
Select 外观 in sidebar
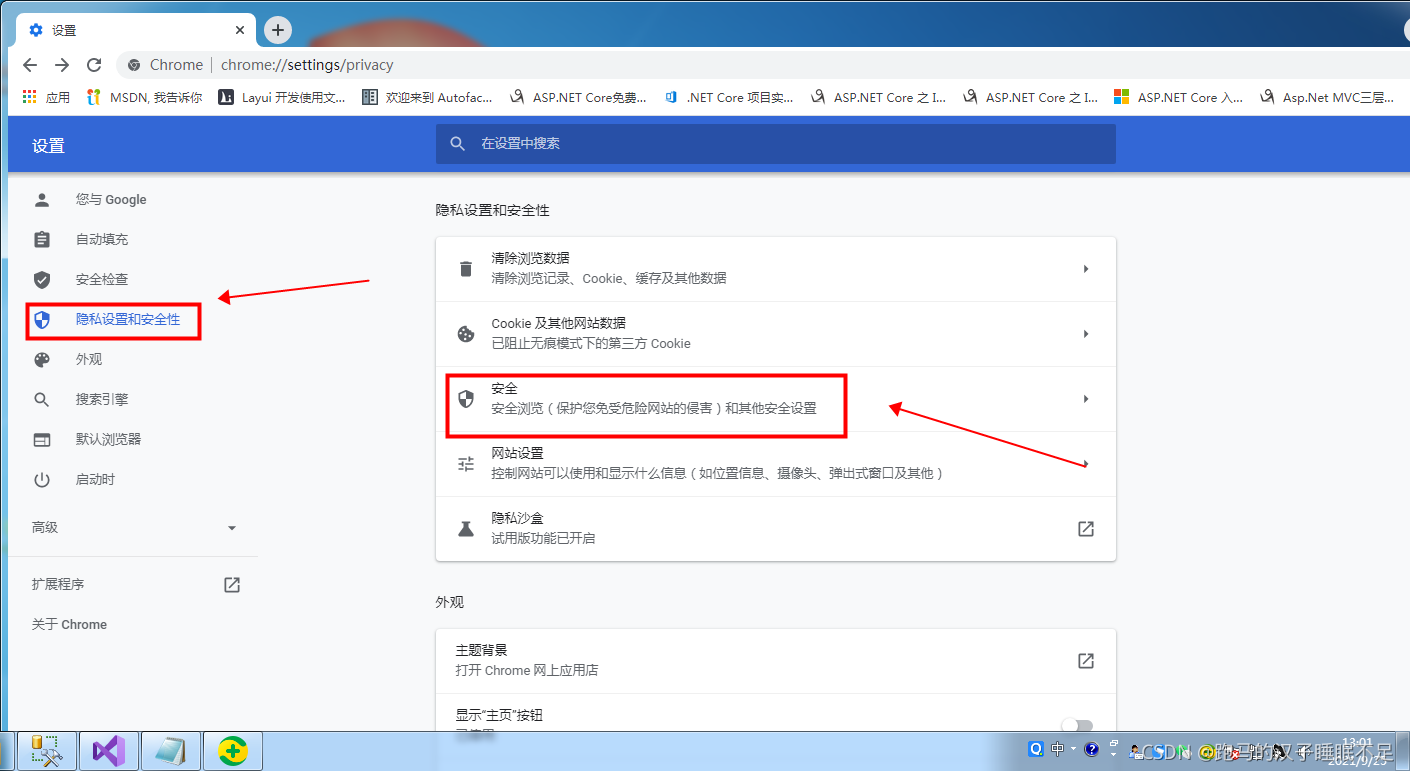(x=89, y=360)
